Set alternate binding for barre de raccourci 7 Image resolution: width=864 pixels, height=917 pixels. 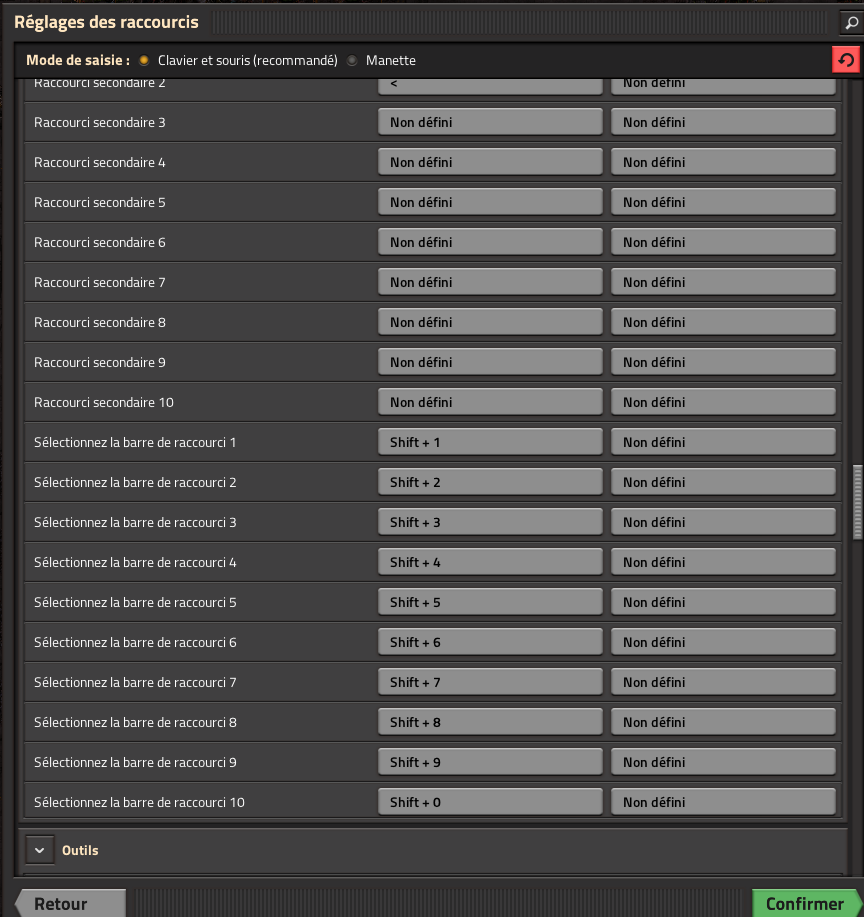click(x=723, y=682)
